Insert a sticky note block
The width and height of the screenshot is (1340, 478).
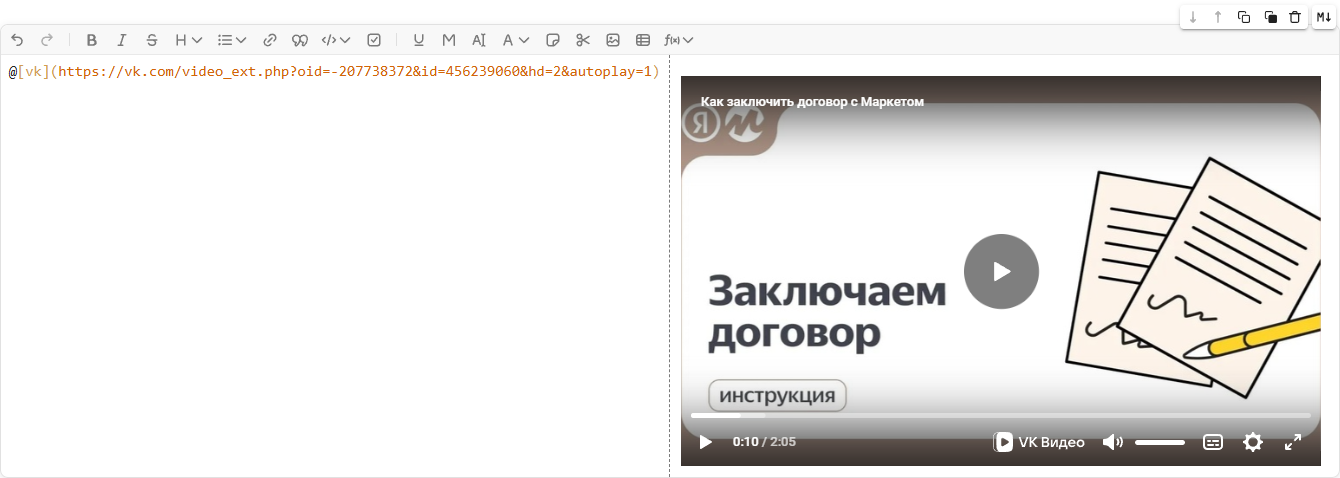tap(553, 40)
